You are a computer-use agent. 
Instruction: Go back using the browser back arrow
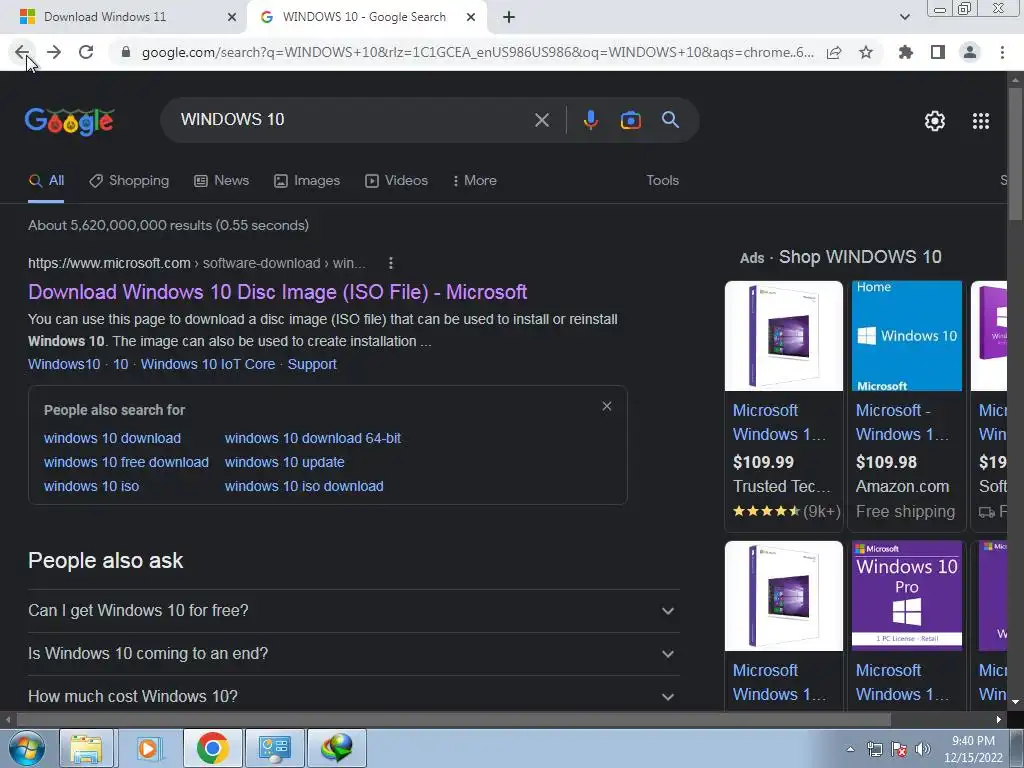[22, 52]
